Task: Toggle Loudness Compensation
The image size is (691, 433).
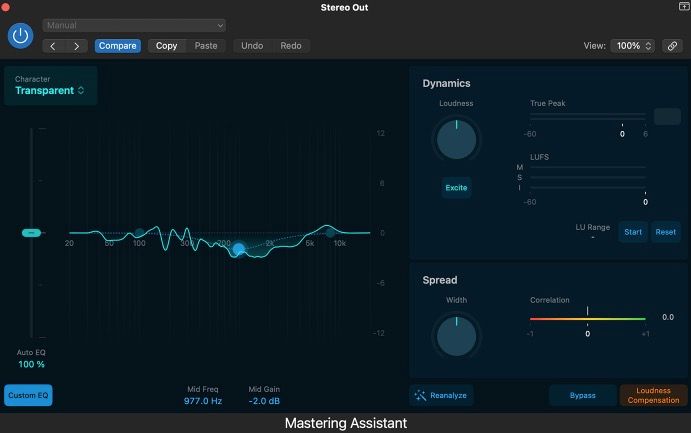Action: click(653, 395)
